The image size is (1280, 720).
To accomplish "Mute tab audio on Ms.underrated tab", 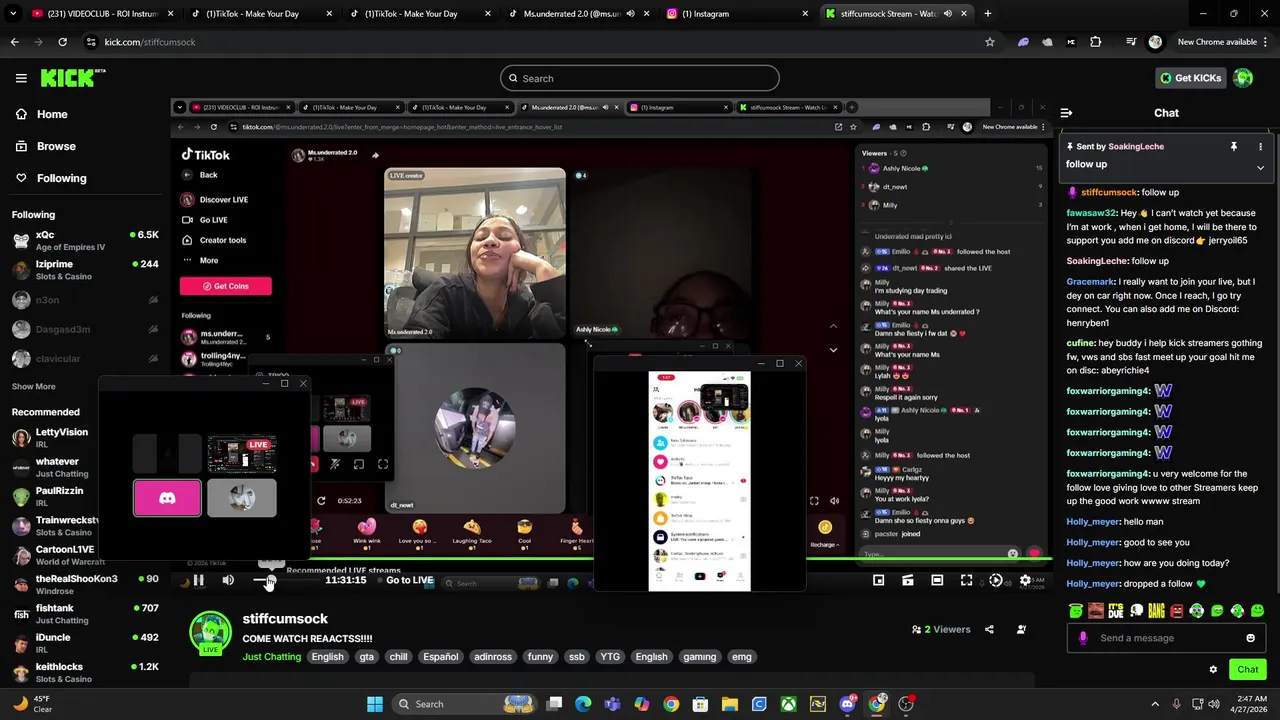I will (x=630, y=14).
